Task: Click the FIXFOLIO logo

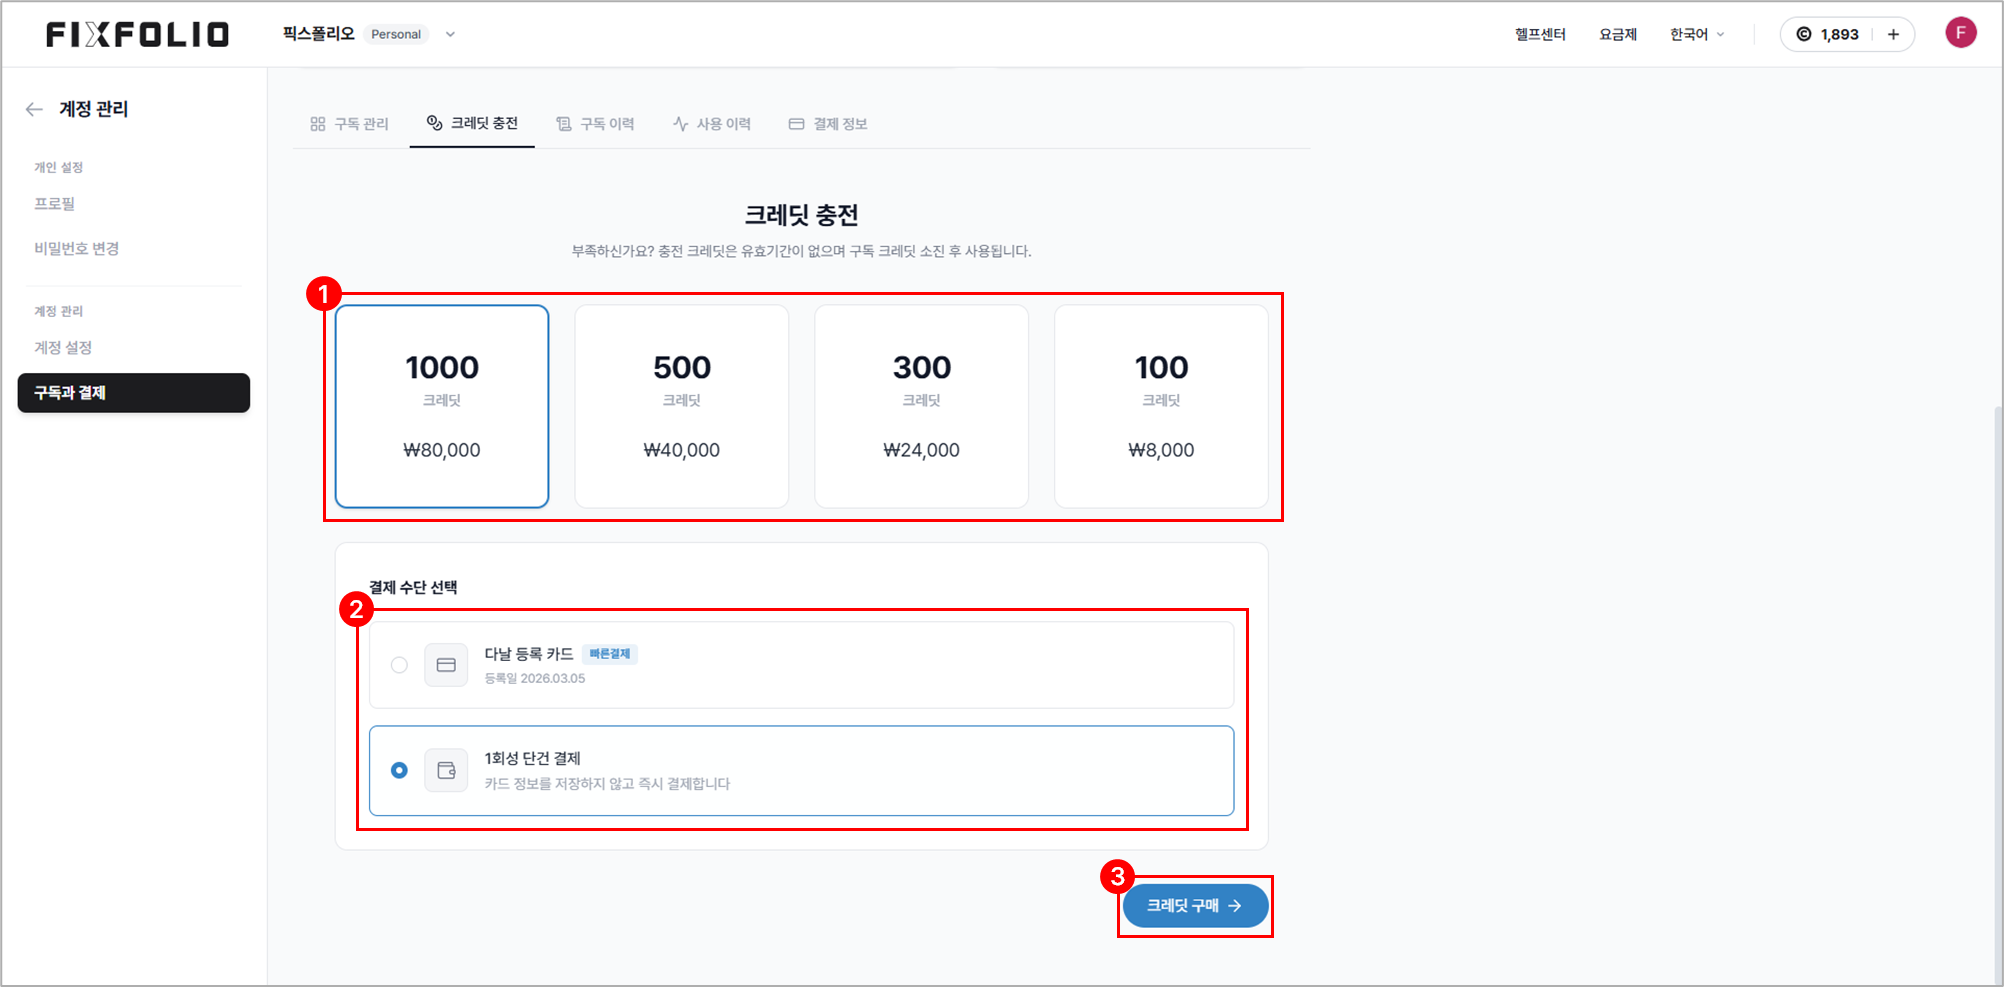Action: (x=137, y=35)
